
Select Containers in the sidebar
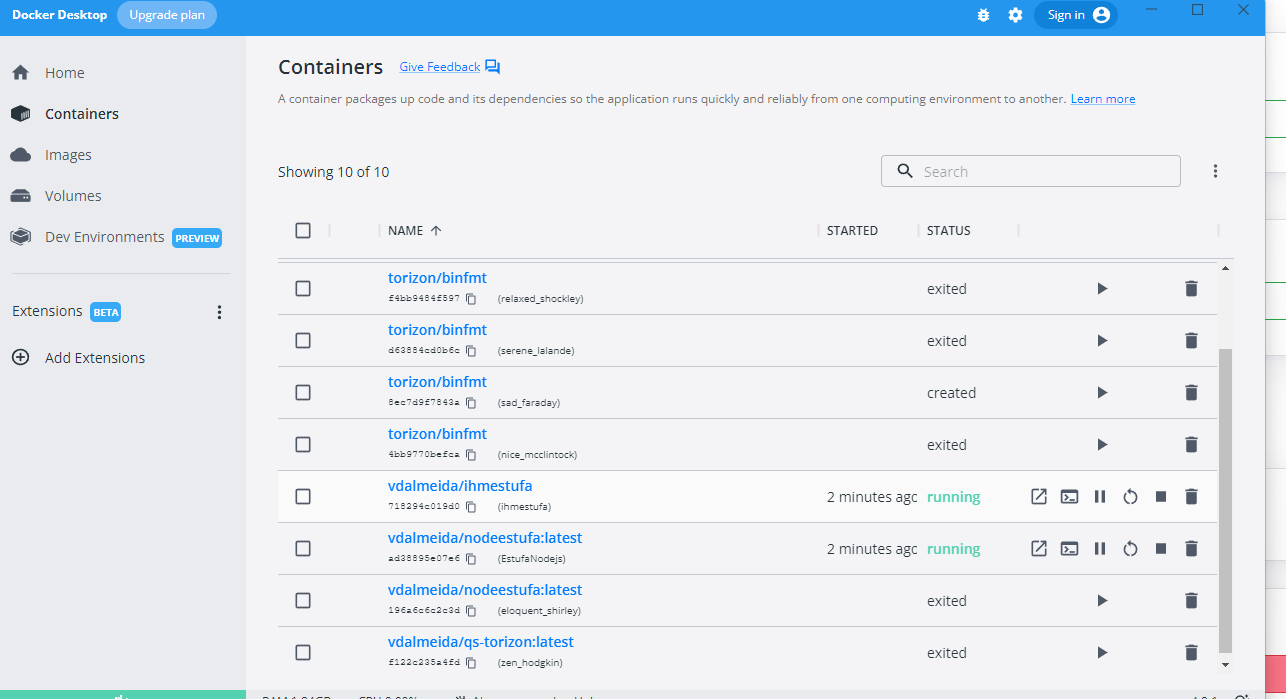[82, 114]
